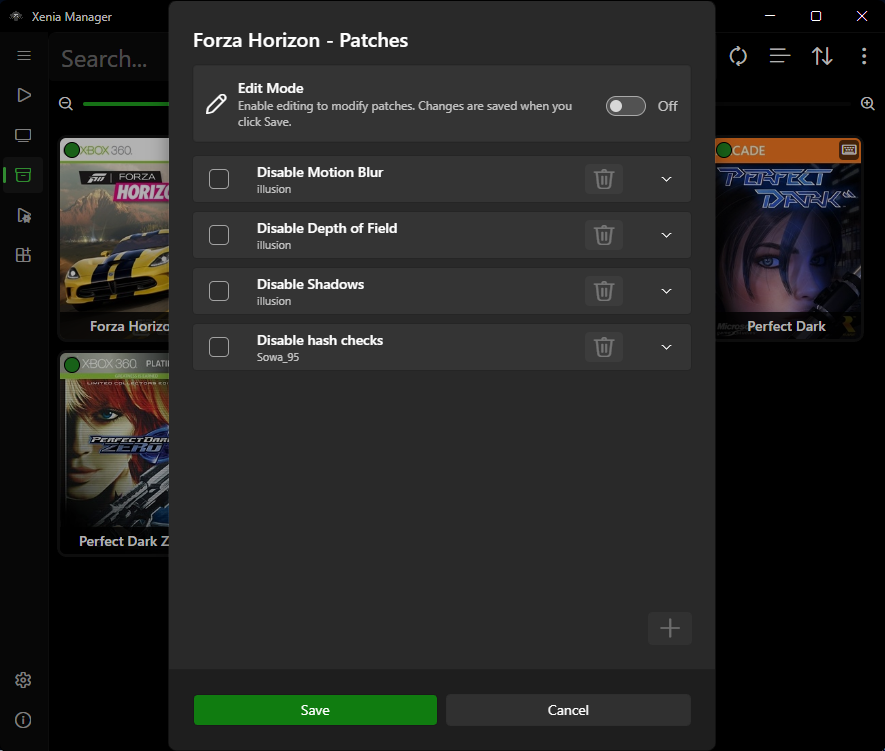The width and height of the screenshot is (885, 751).
Task: Minimize the Xenia Manager window
Action: pyautogui.click(x=770, y=16)
